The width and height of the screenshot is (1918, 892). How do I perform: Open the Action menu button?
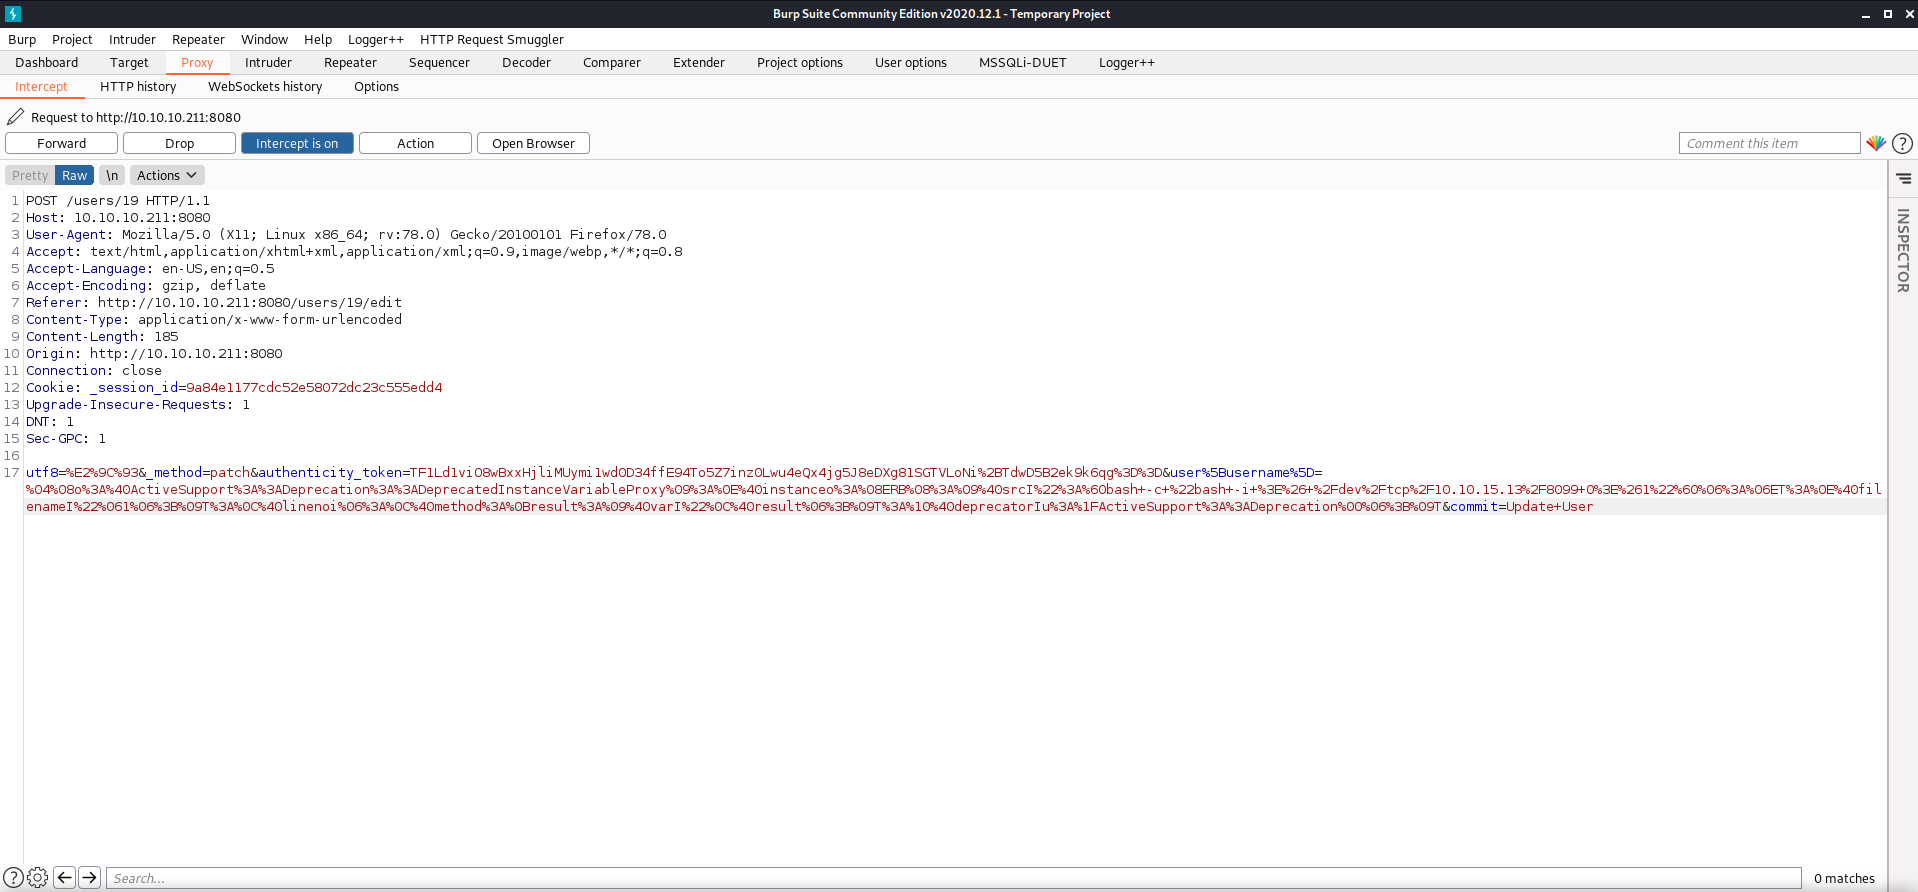(x=415, y=143)
